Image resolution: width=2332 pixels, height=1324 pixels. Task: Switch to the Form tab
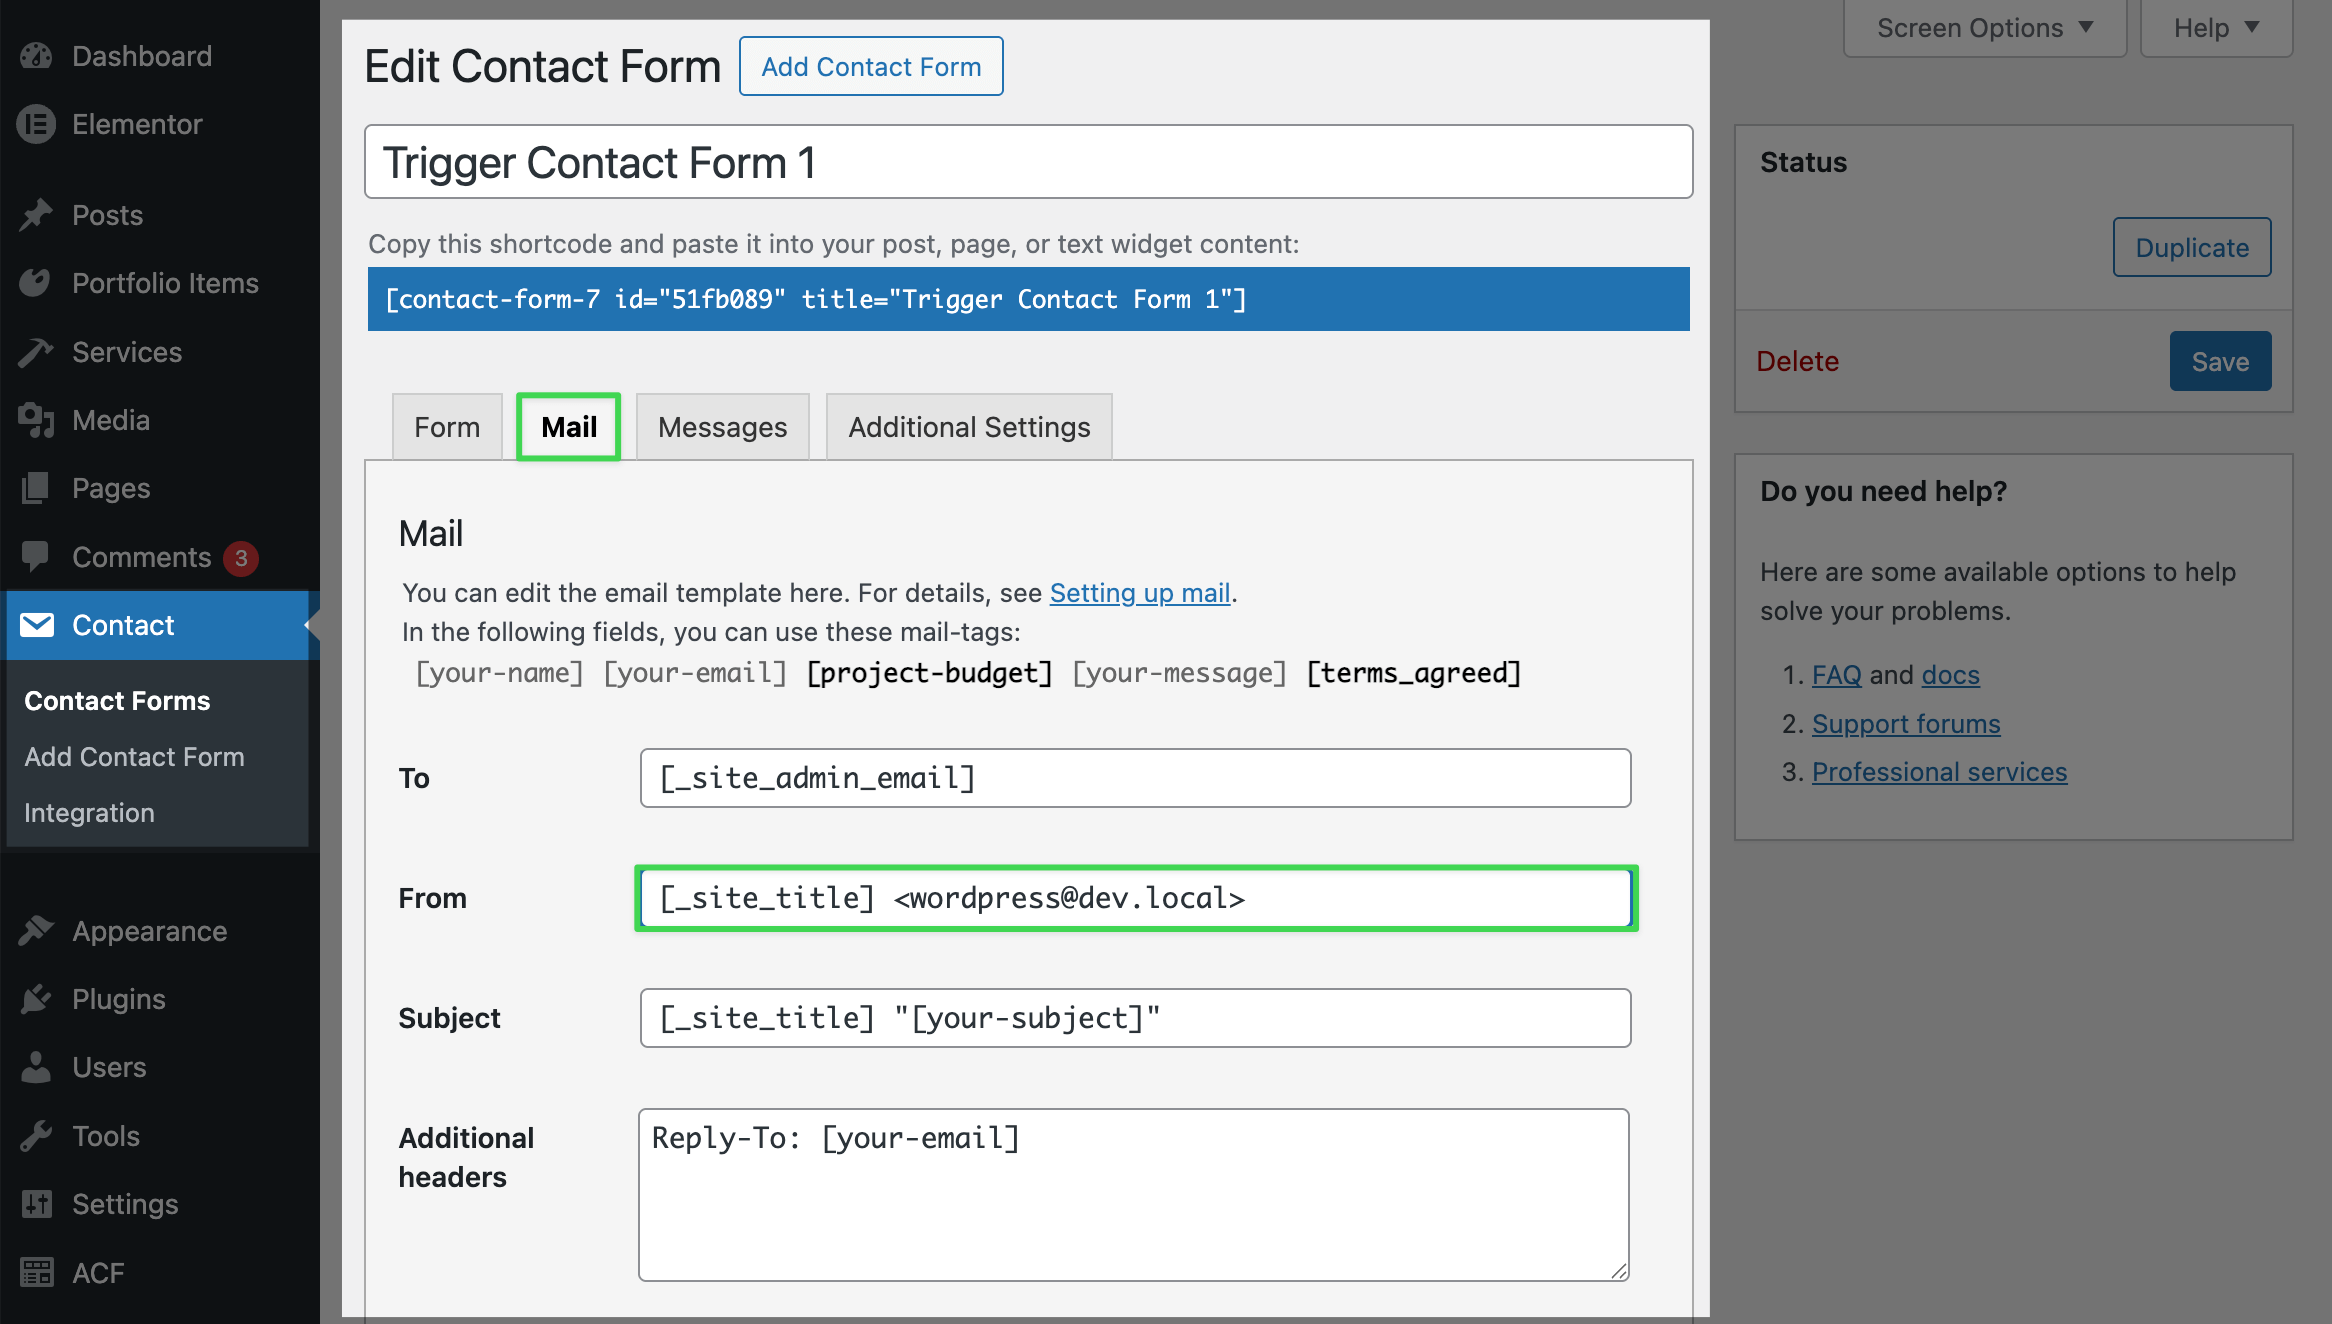[447, 427]
